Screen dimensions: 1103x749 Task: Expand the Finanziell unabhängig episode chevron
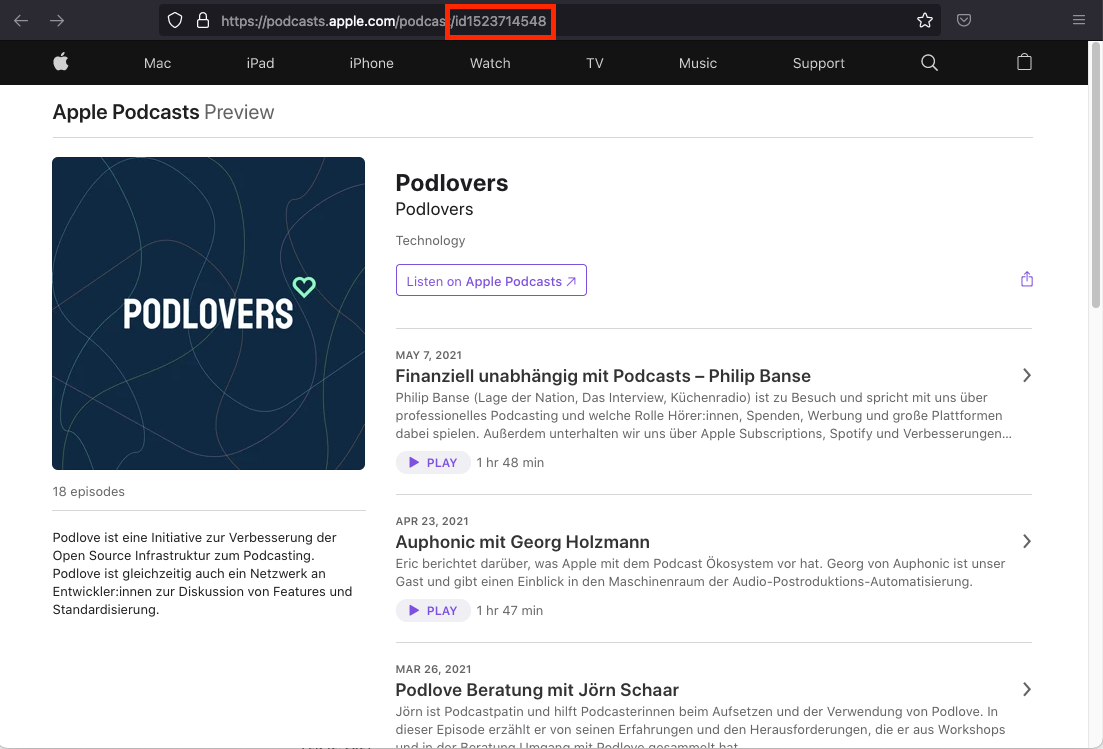tap(1027, 376)
